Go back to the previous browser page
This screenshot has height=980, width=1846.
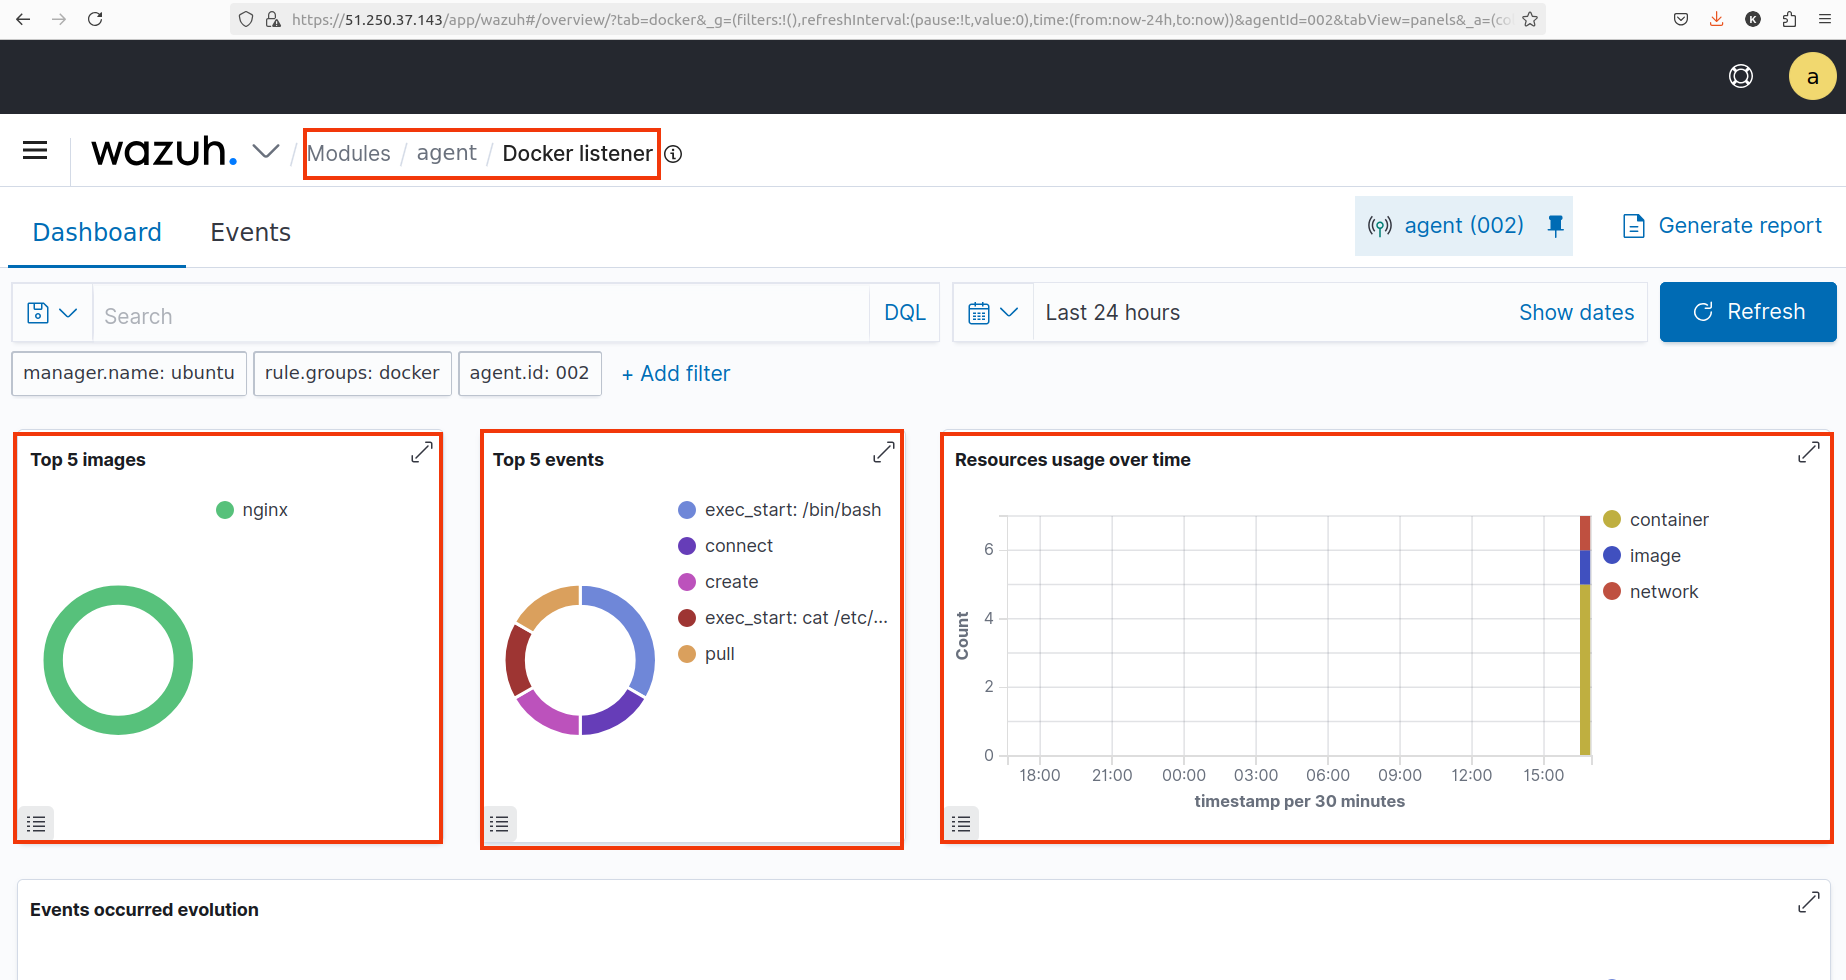(23, 19)
